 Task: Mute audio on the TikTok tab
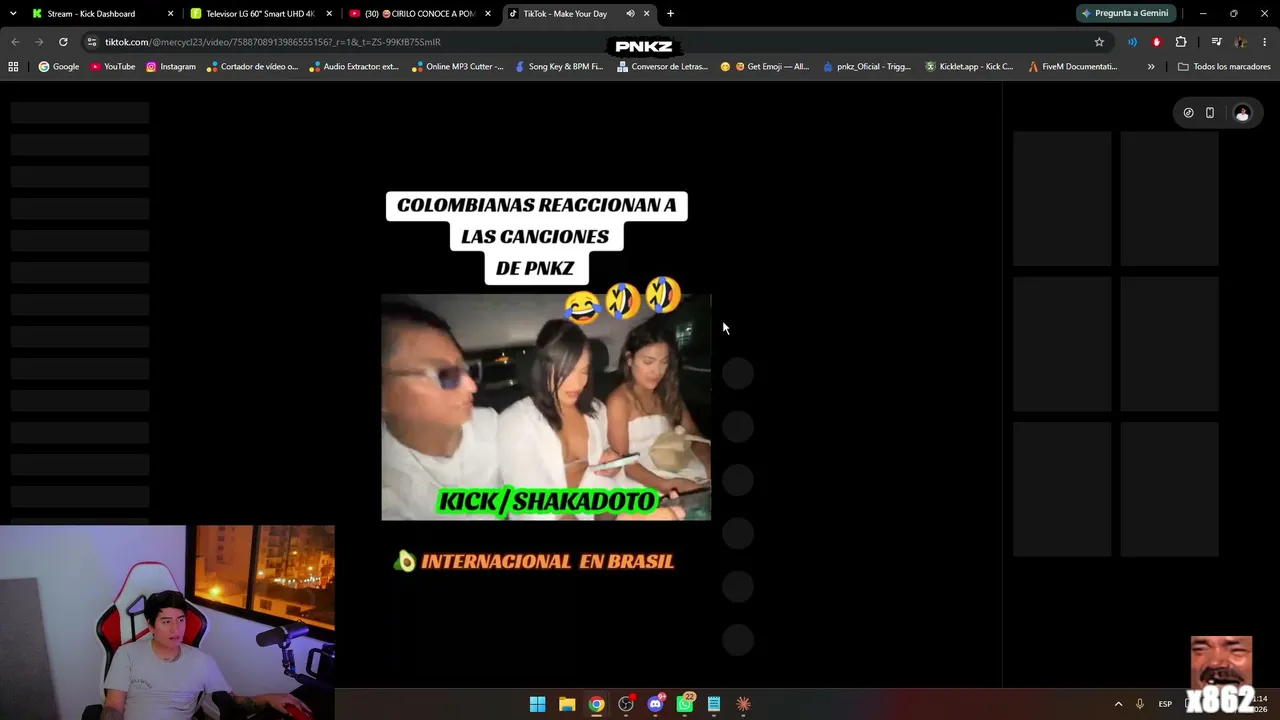coord(630,14)
